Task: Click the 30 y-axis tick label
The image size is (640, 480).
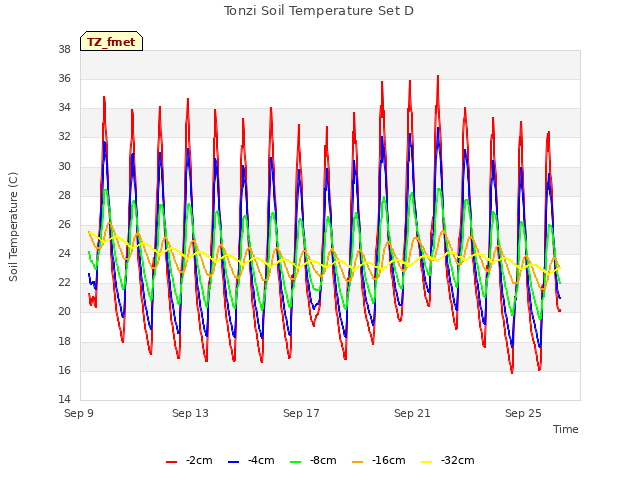Action: pyautogui.click(x=64, y=167)
